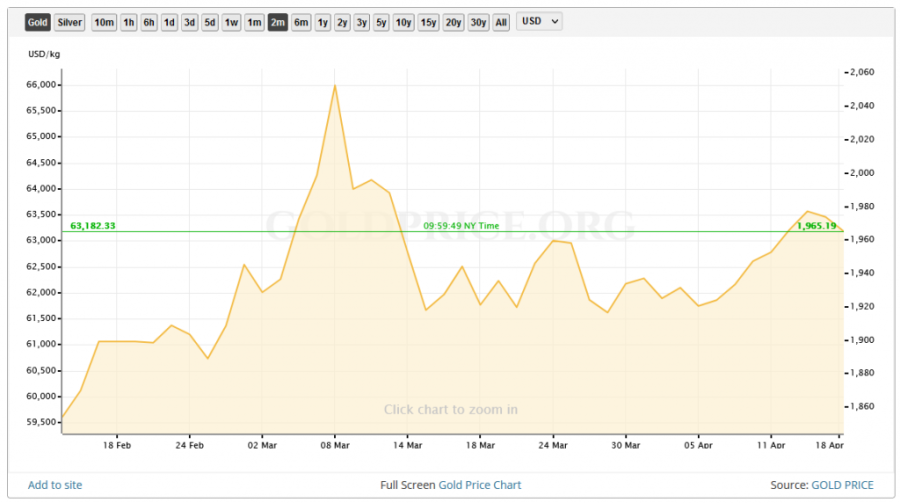Click the chart peak at 08 Mar
Image resolution: width=900 pixels, height=503 pixels.
pyautogui.click(x=334, y=86)
